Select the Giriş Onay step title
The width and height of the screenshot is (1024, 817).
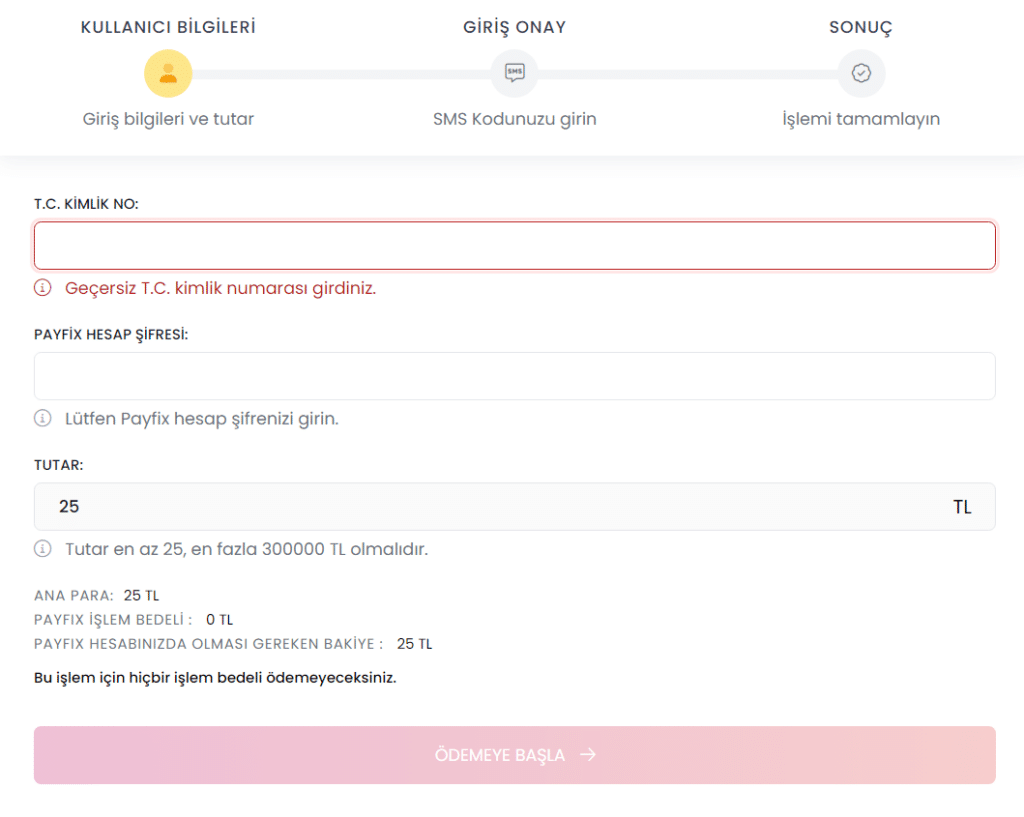click(x=515, y=27)
